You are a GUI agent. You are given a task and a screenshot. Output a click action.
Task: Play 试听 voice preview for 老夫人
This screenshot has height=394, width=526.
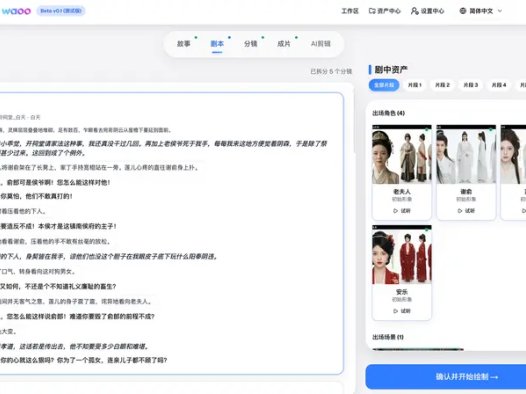tap(402, 211)
